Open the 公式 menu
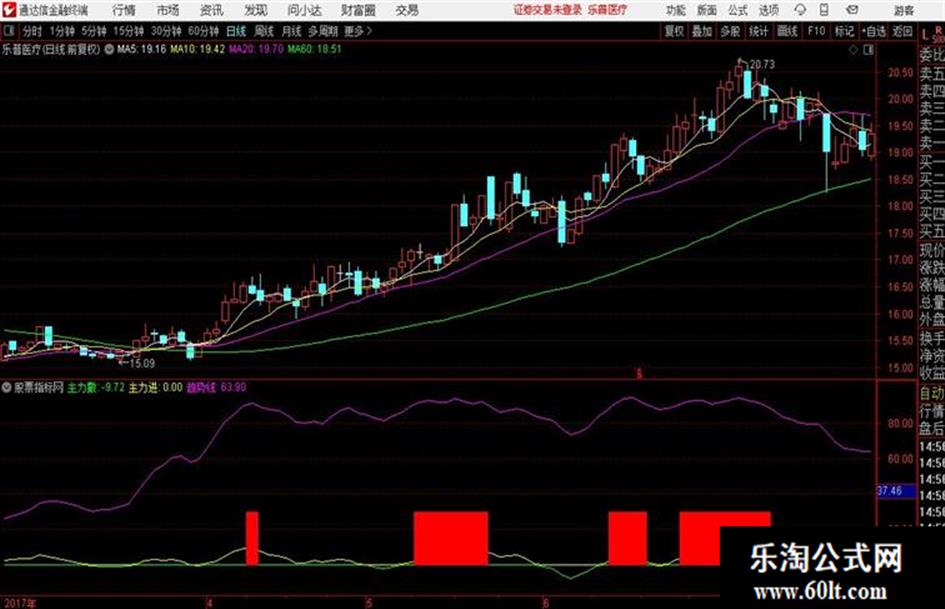The width and height of the screenshot is (945, 609). [738, 10]
